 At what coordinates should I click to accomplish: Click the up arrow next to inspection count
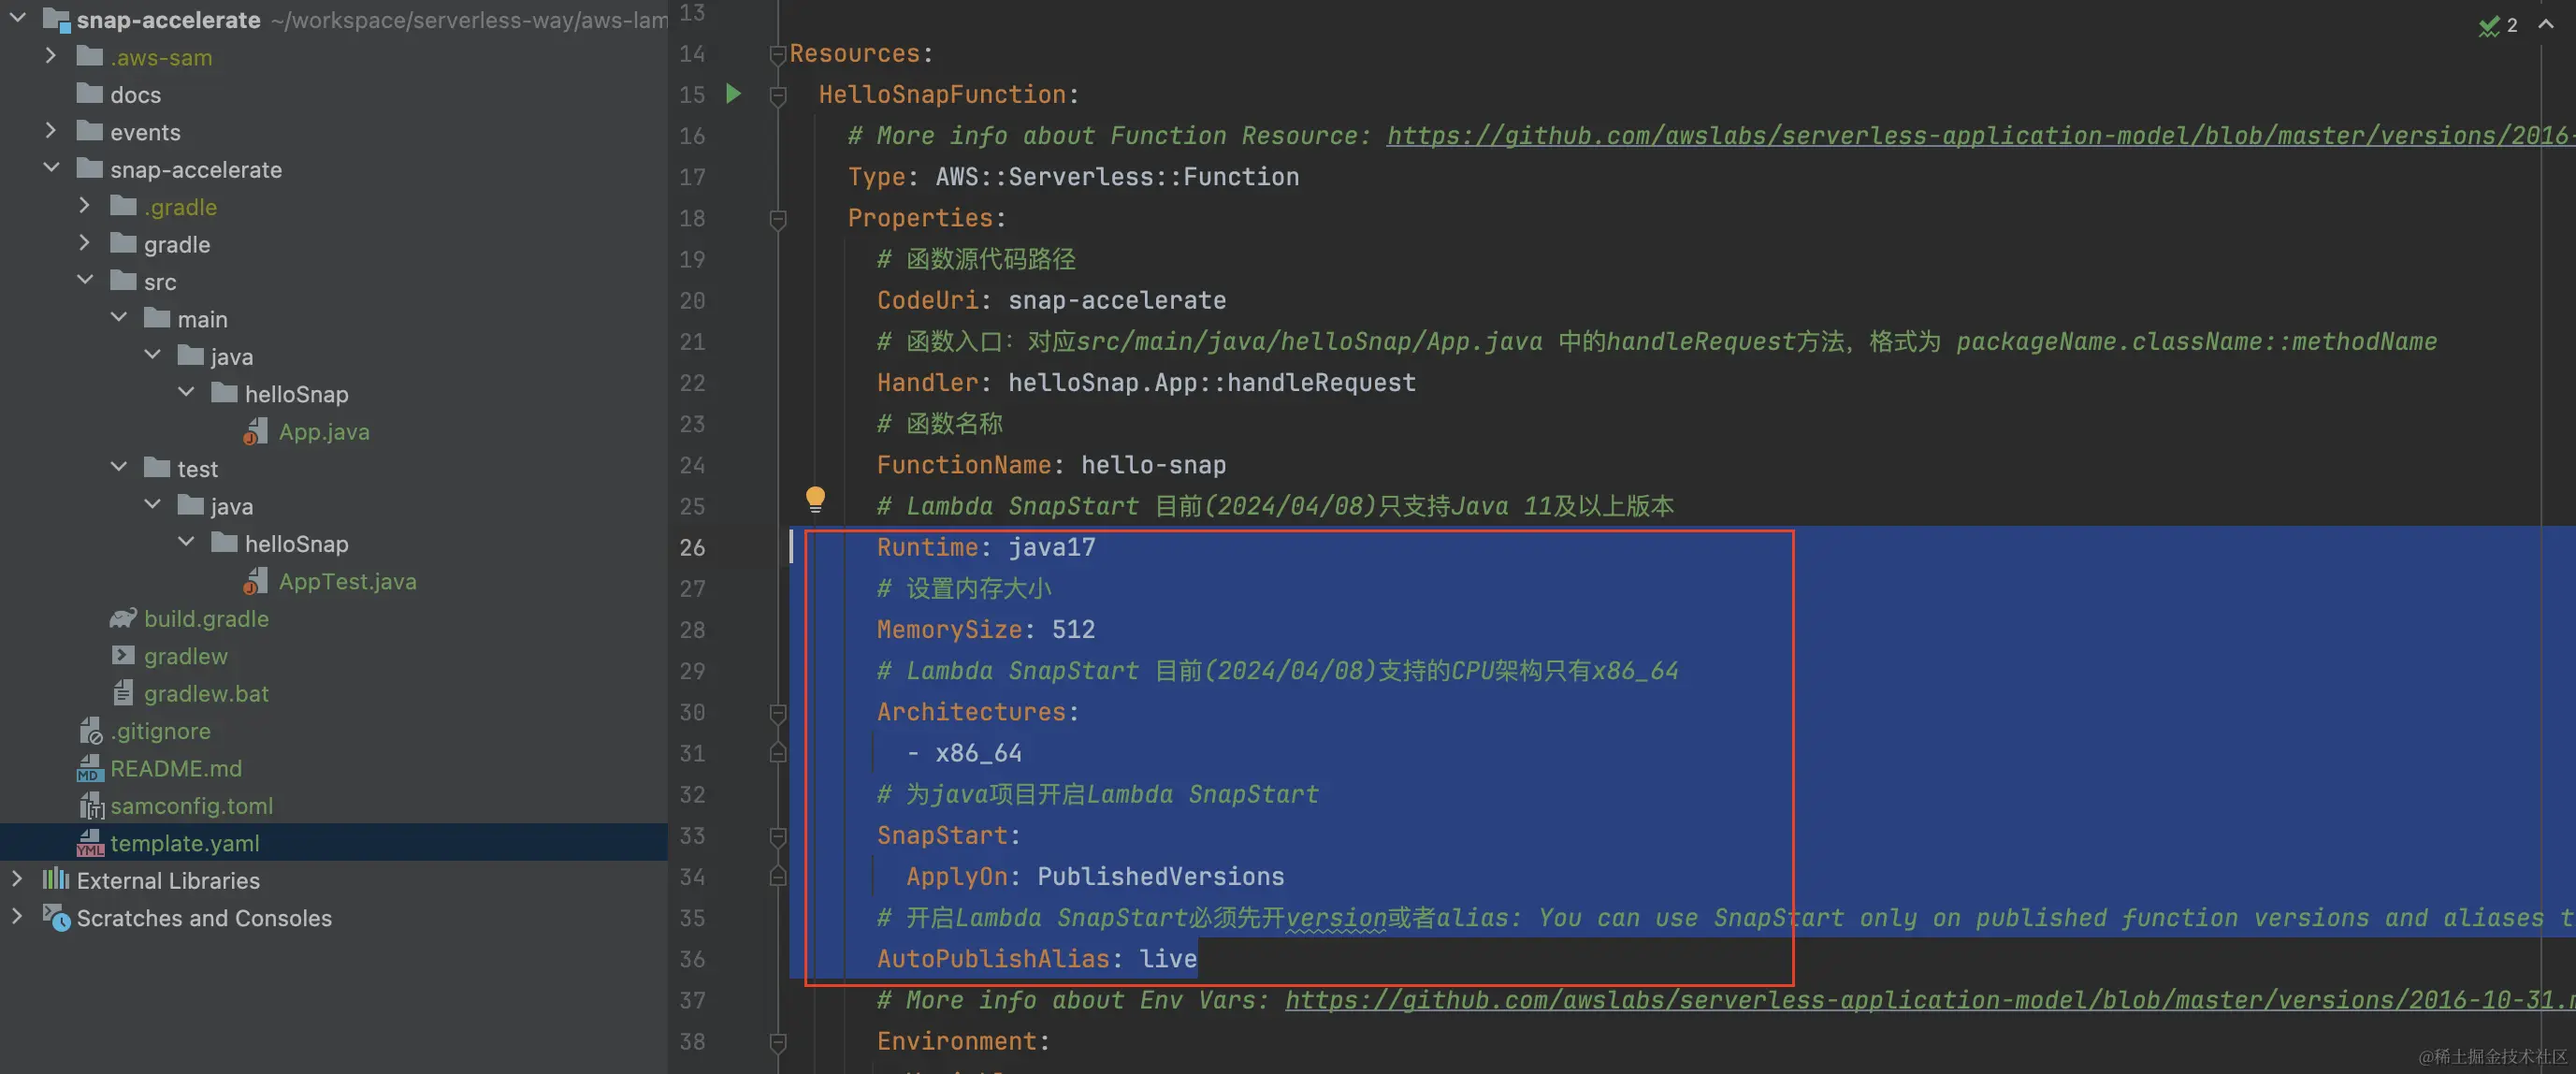tap(2545, 25)
